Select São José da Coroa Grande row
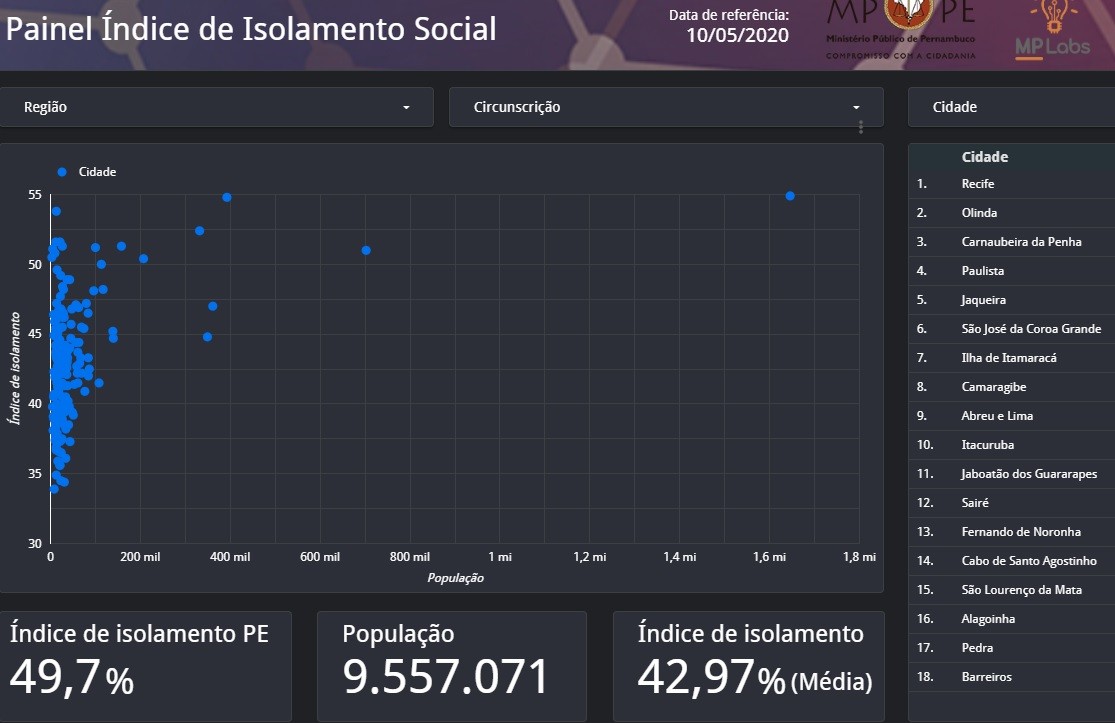Viewport: 1115px width, 723px height. pyautogui.click(x=1011, y=329)
